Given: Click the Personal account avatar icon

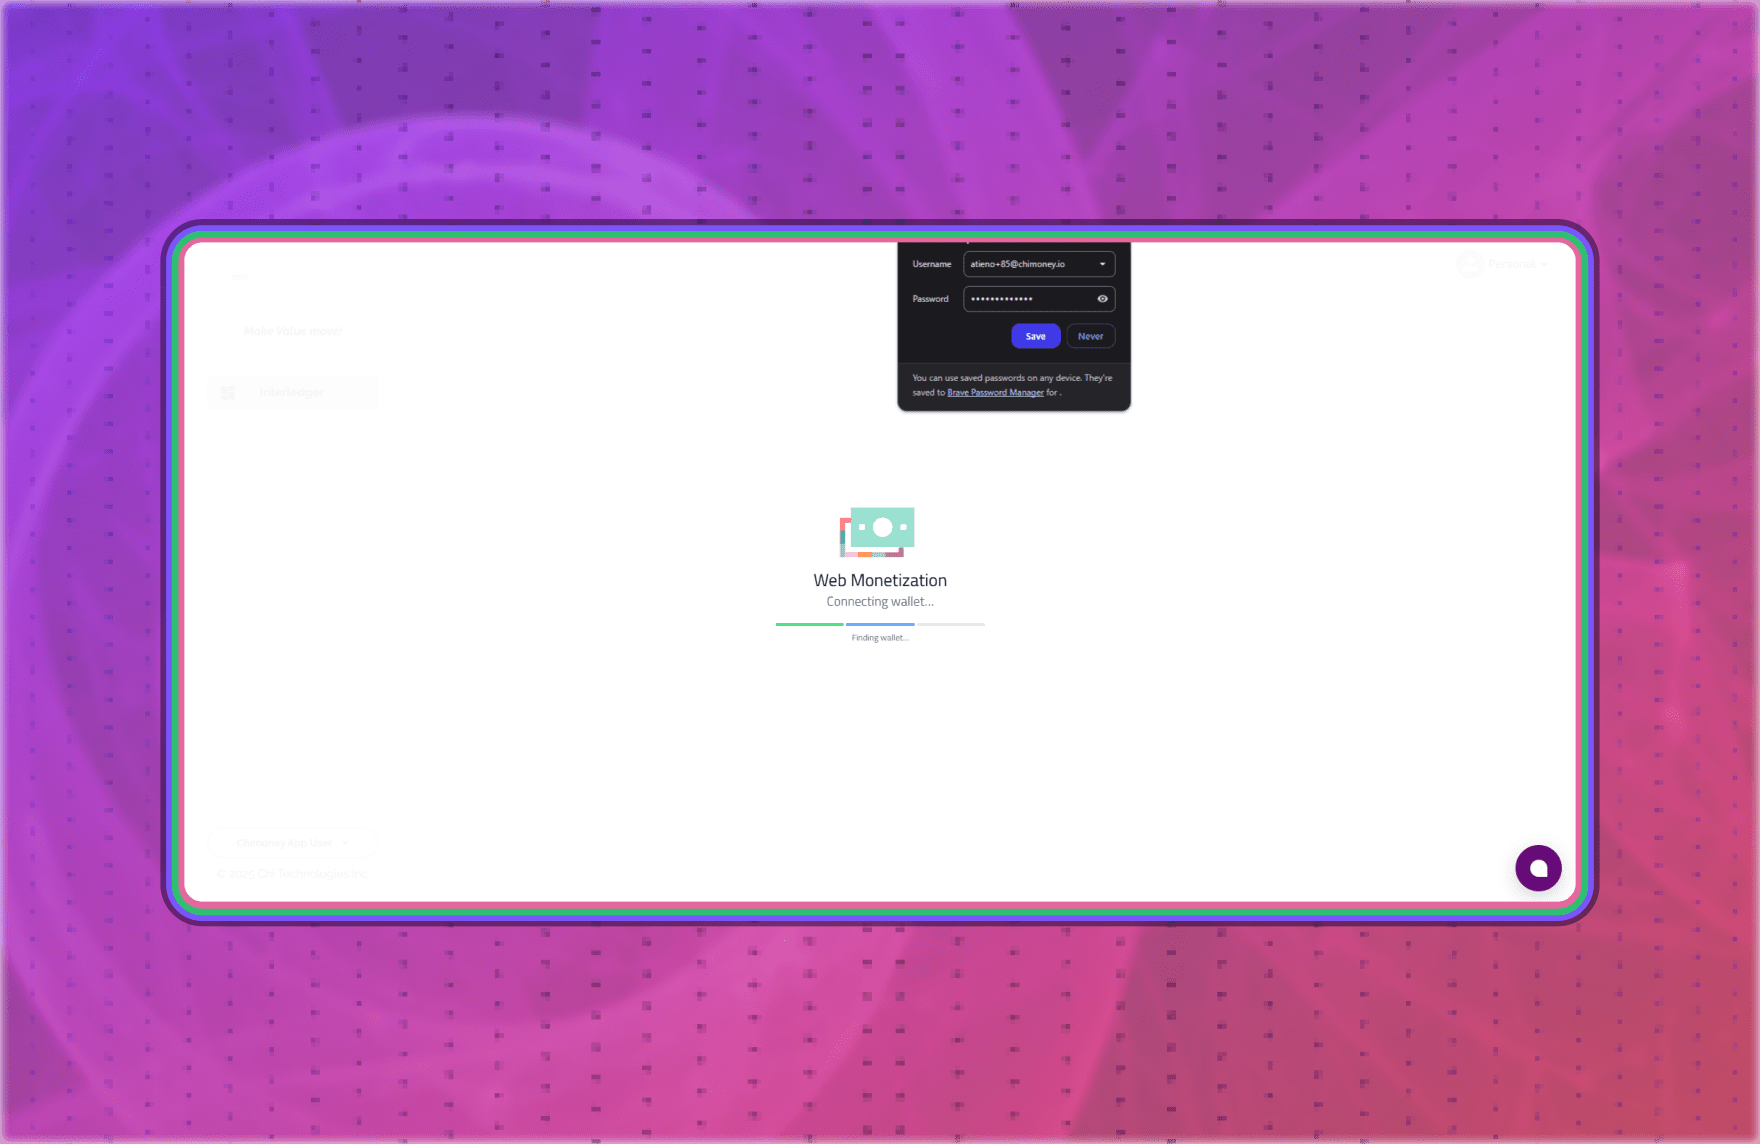Looking at the screenshot, I should pos(1469,264).
